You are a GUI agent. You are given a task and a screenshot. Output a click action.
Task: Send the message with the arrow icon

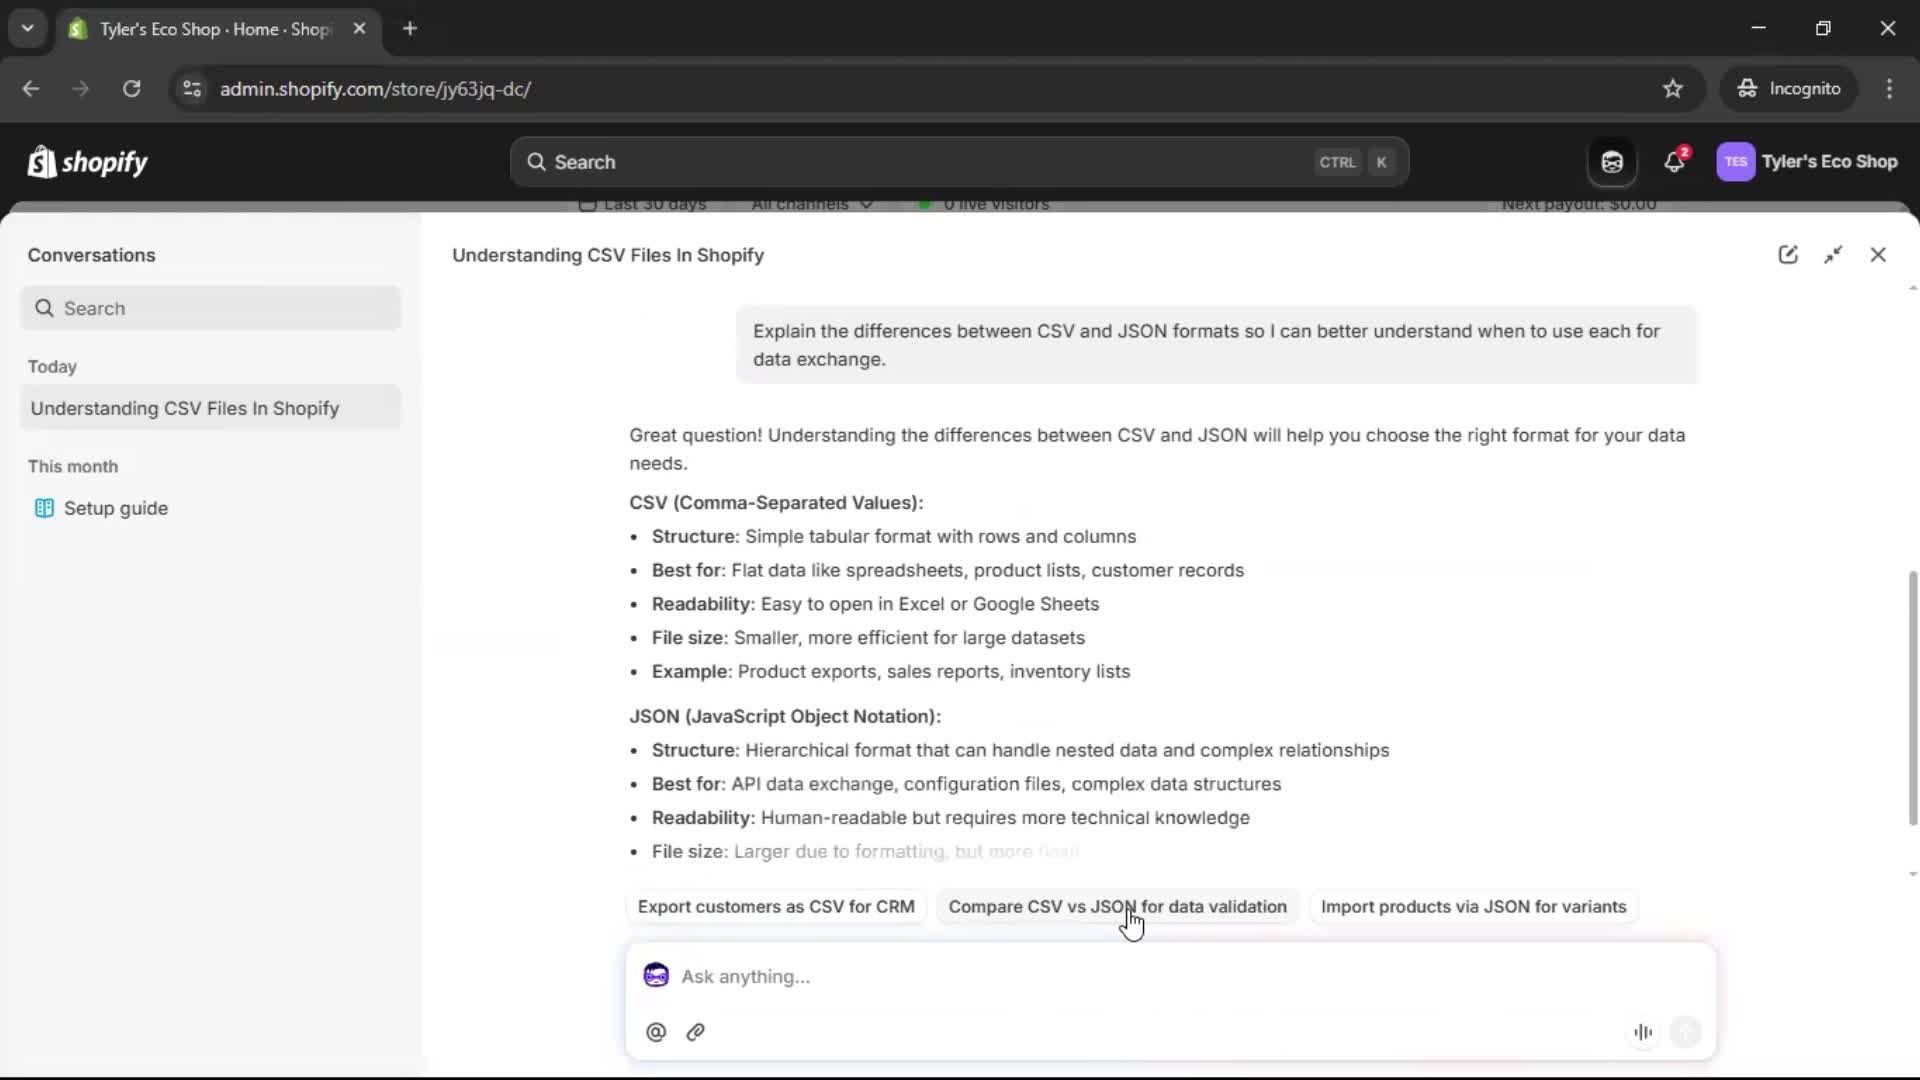(1686, 1031)
